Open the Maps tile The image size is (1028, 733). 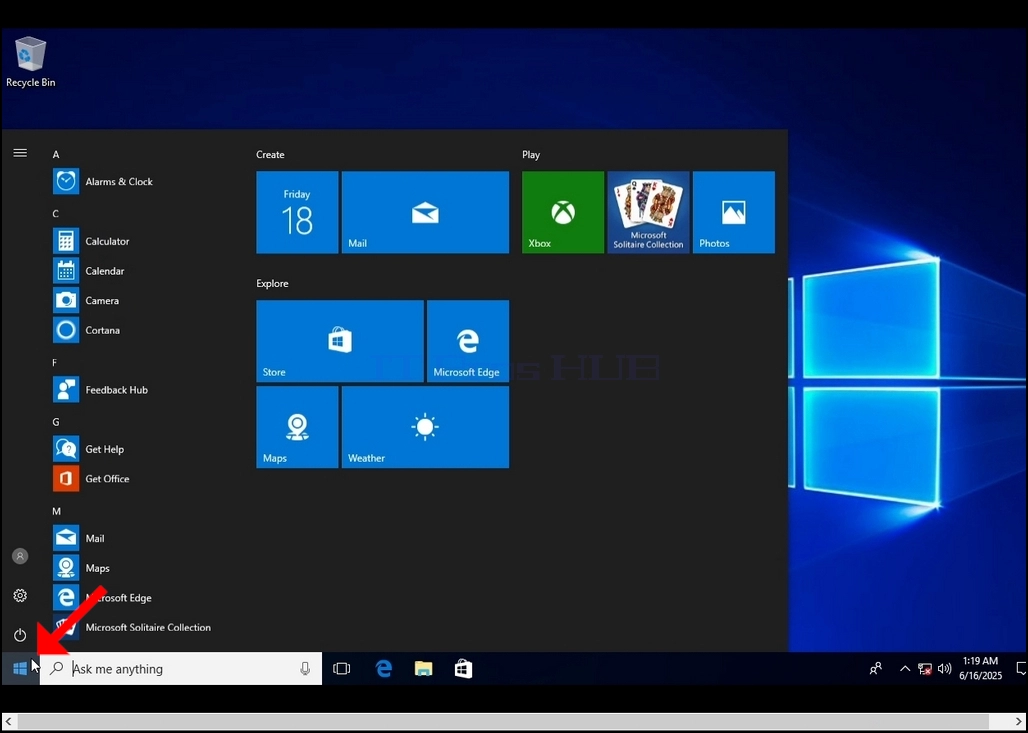pos(297,427)
